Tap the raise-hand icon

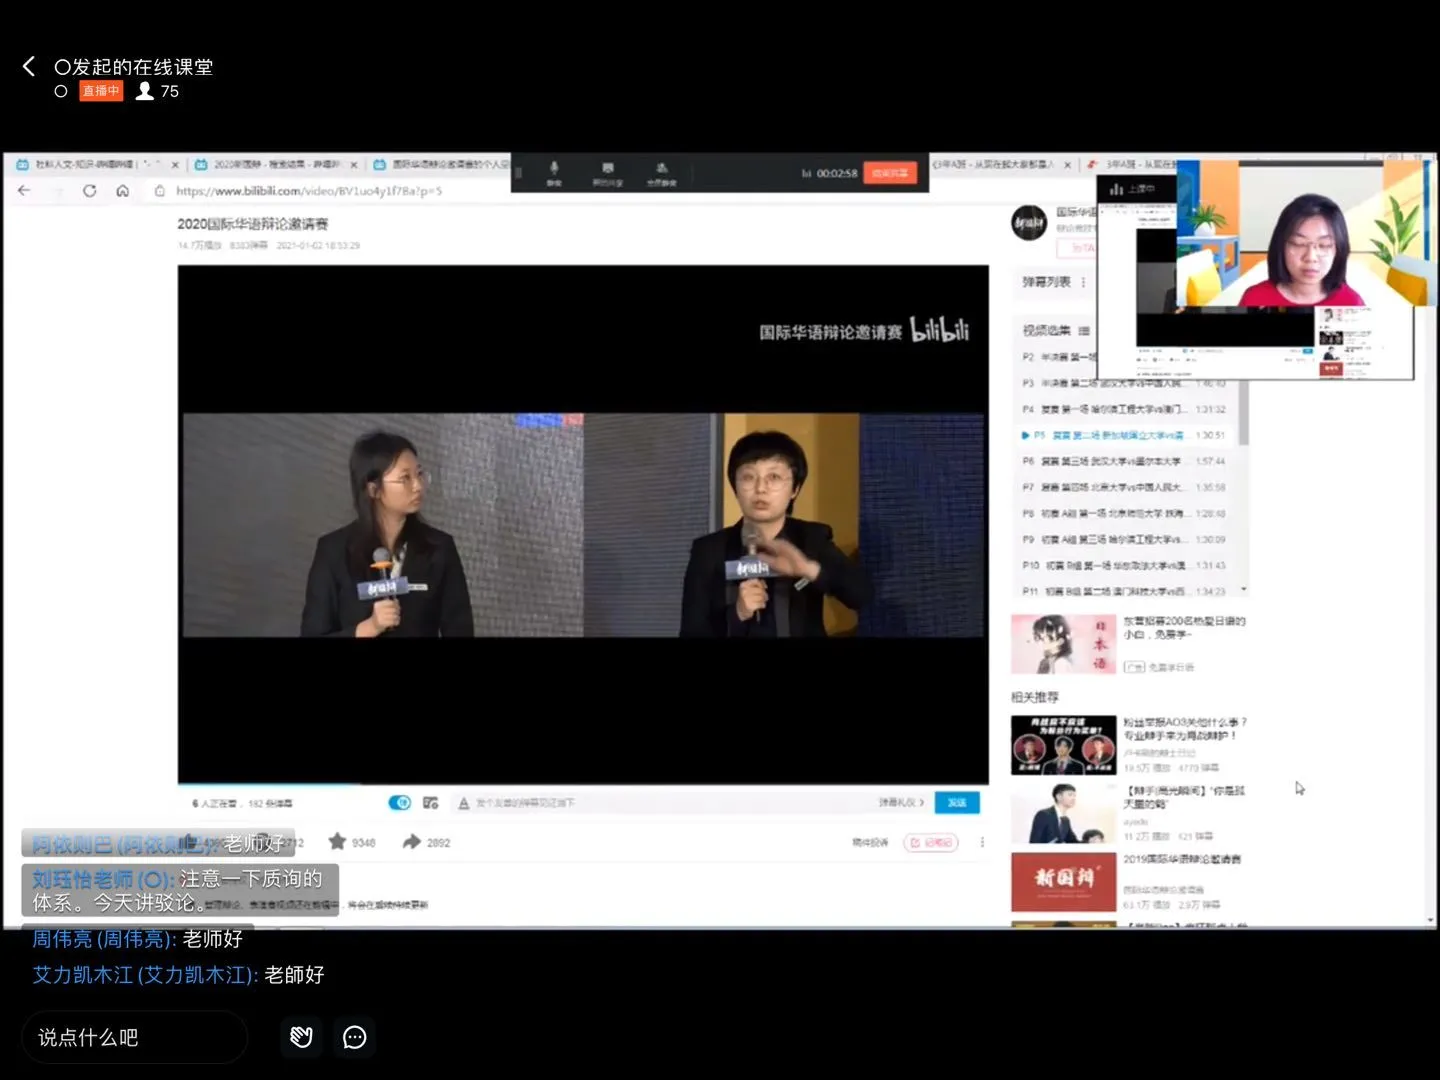coord(301,1037)
